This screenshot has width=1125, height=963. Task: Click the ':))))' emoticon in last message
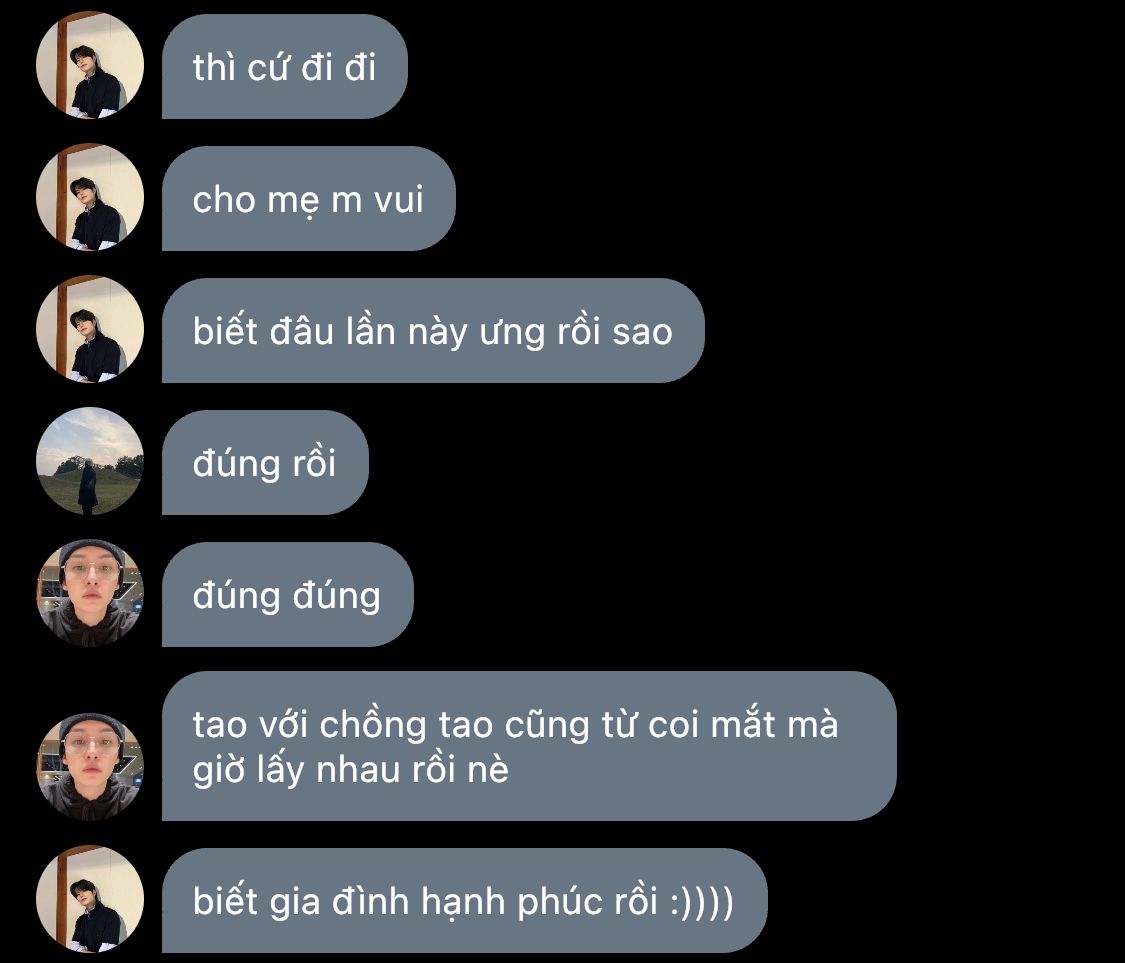[x=702, y=902]
